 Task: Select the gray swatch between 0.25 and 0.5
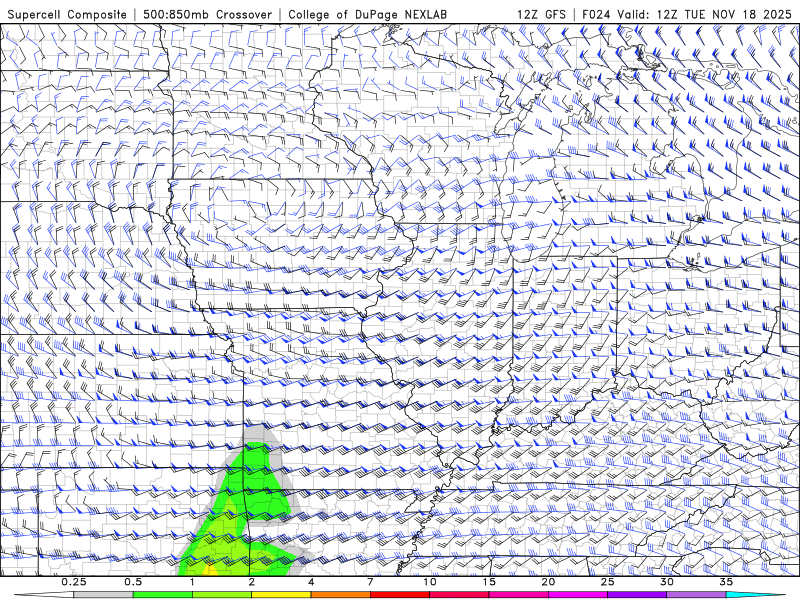tap(103, 595)
